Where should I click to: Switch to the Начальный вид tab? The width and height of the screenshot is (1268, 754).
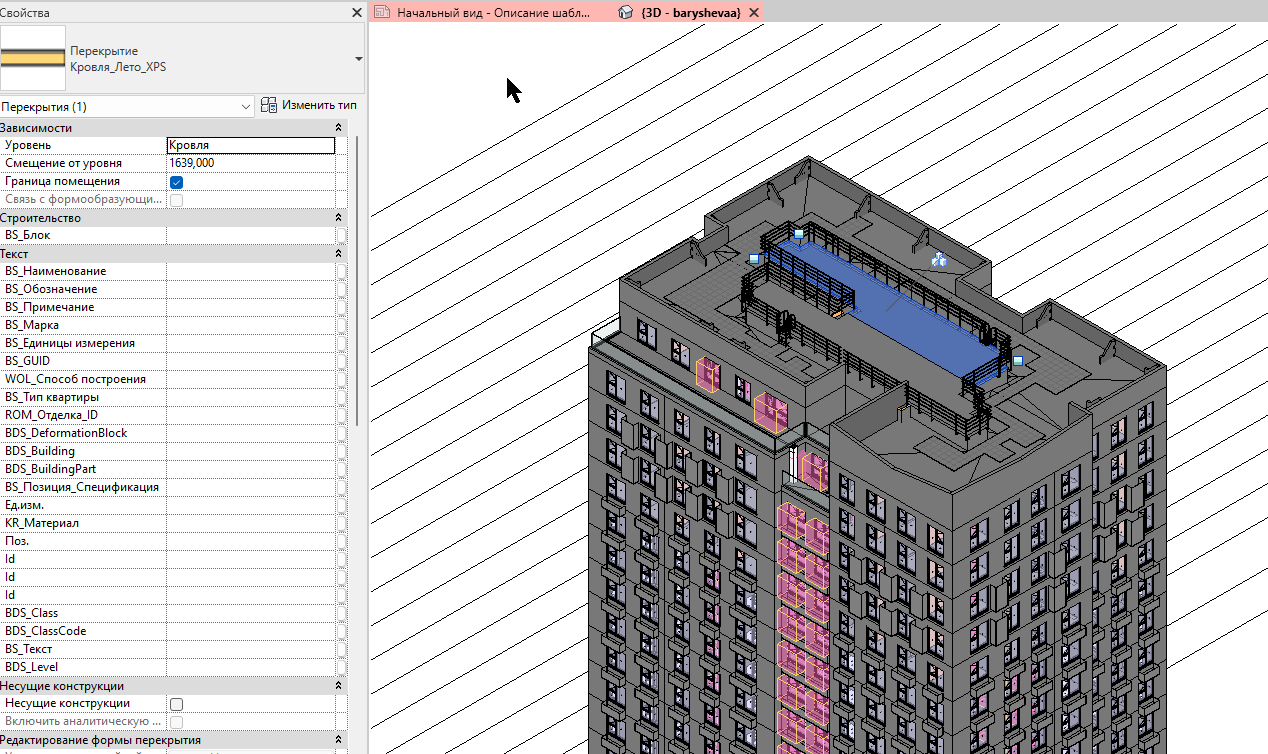tap(492, 13)
